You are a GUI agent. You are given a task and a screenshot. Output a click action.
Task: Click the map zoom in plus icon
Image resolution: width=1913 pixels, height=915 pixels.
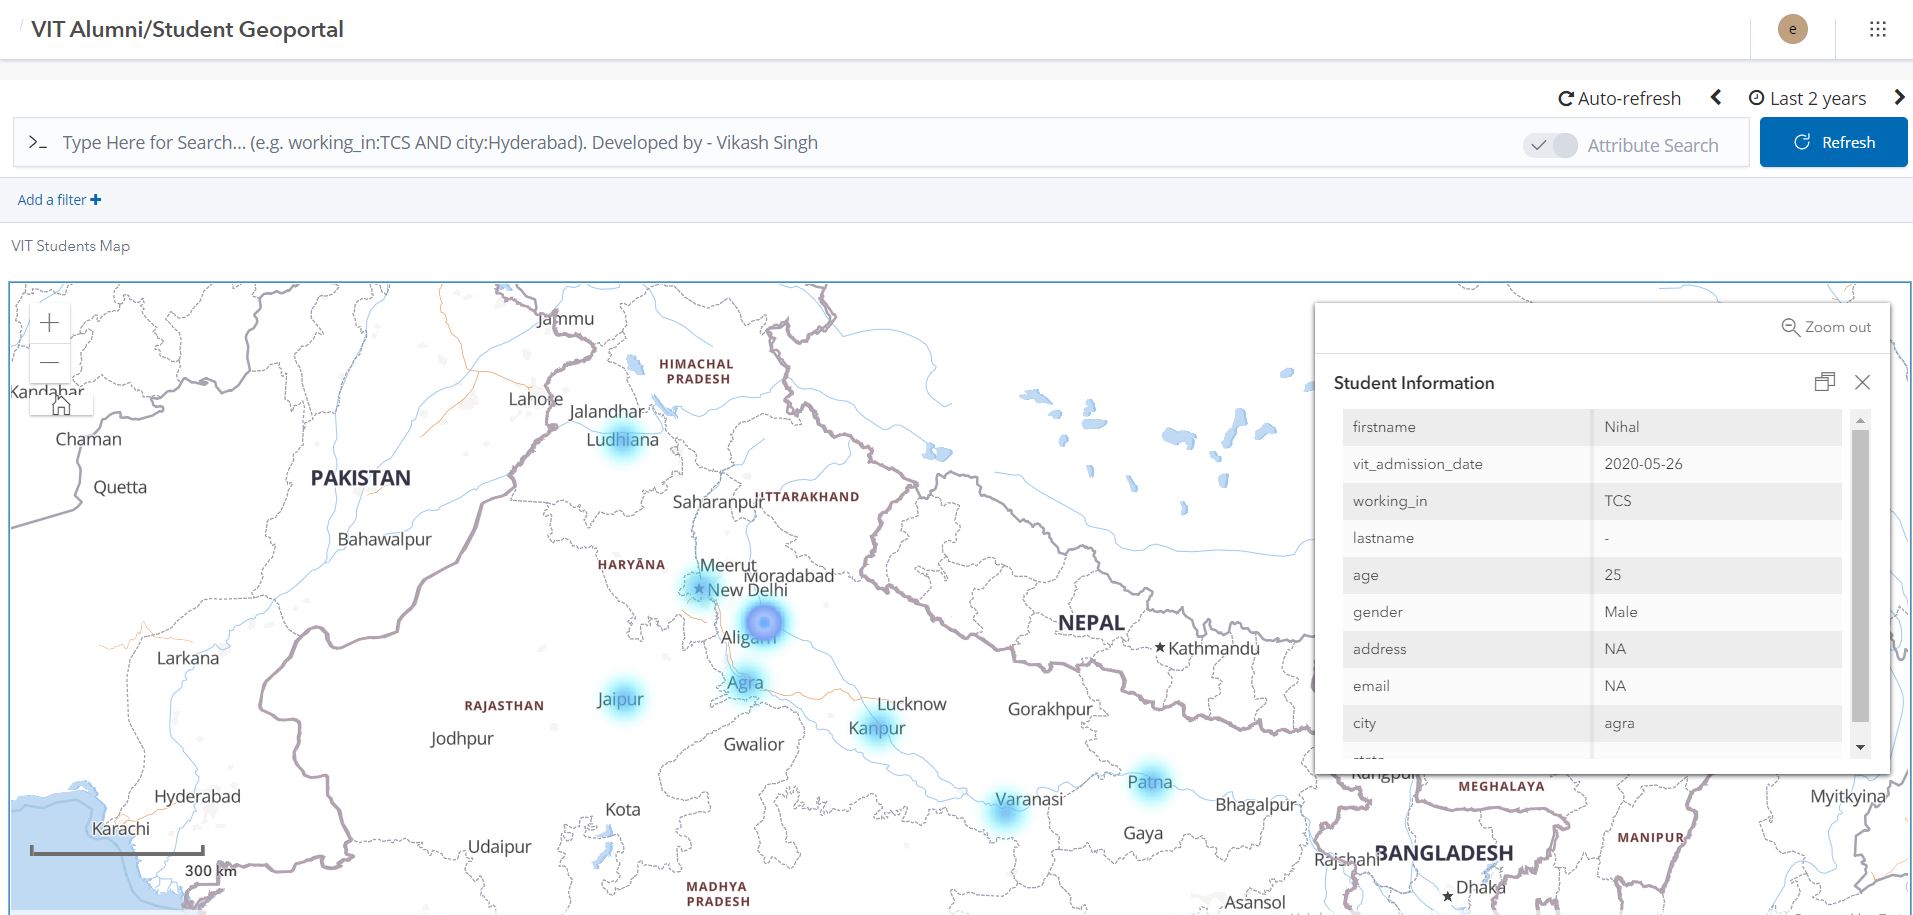pos(48,322)
